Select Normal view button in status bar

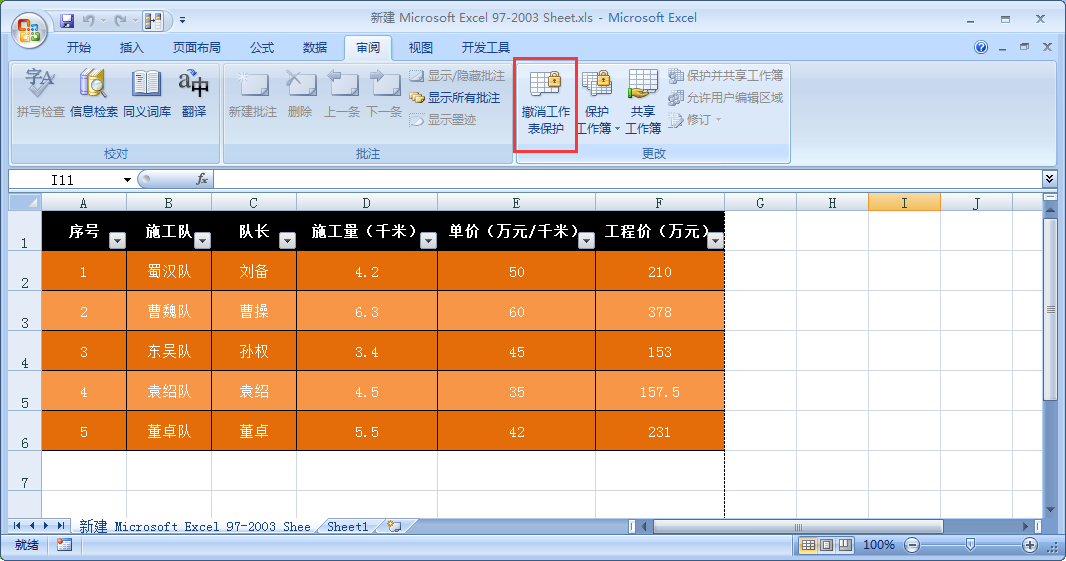coord(809,545)
